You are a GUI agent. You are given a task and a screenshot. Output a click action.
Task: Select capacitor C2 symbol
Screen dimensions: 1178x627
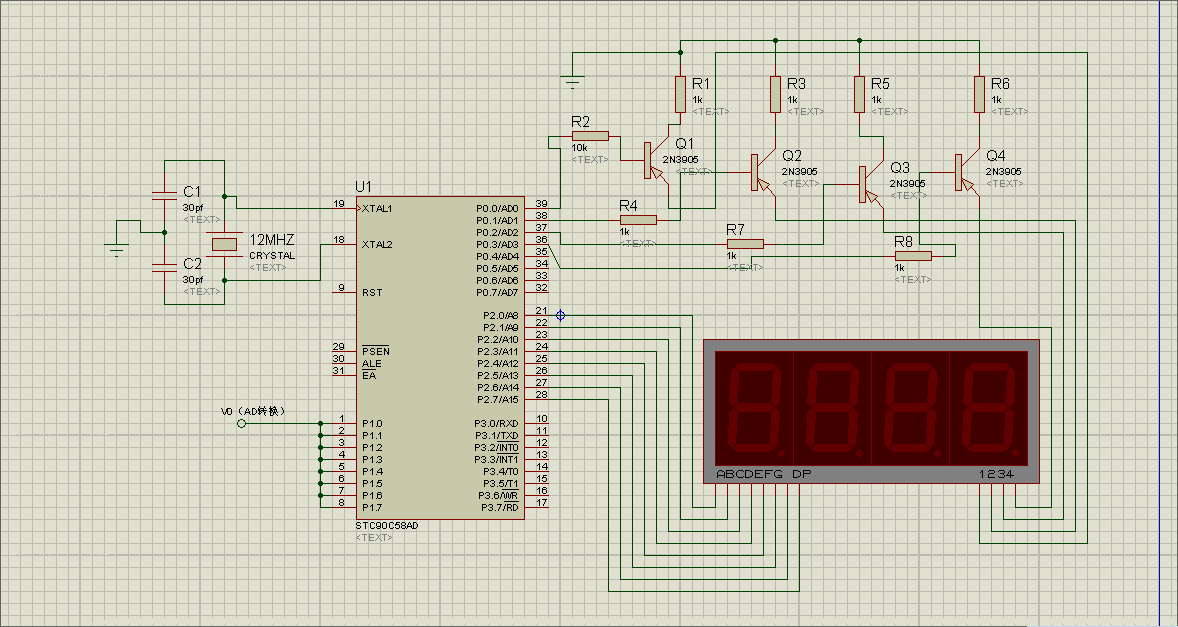[165, 268]
